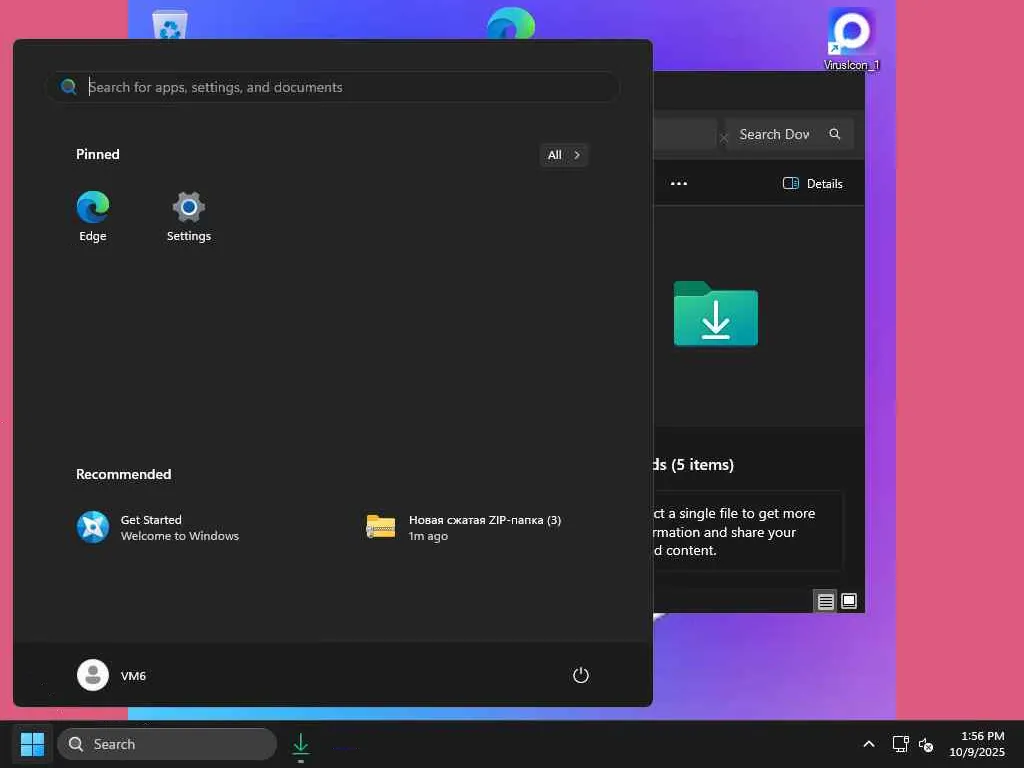Click the search icon in the Start menu box
Screen dimensions: 1024x768
click(69, 86)
